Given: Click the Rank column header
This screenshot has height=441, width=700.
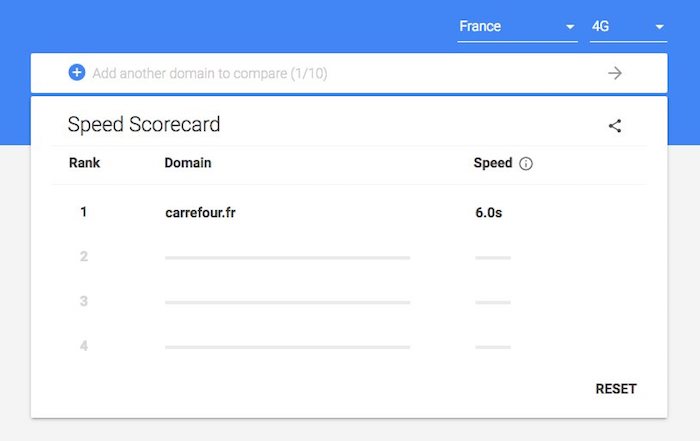Looking at the screenshot, I should [x=84, y=163].
